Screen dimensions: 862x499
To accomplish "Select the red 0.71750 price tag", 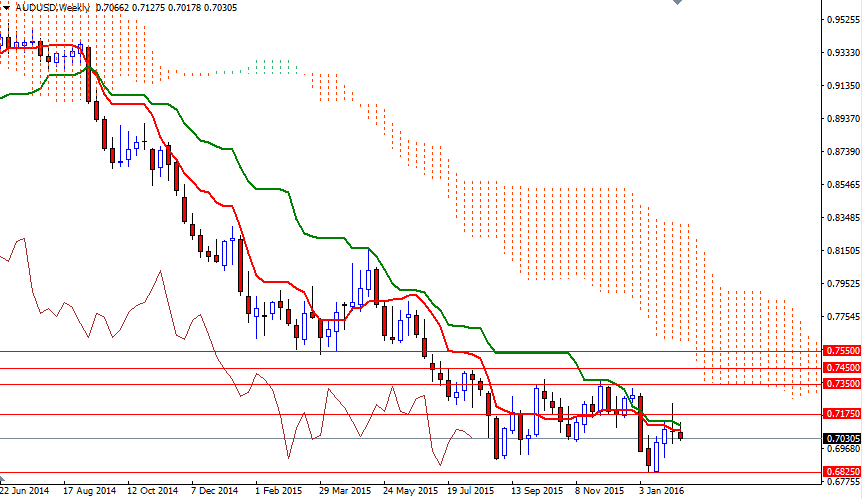I will (x=842, y=413).
